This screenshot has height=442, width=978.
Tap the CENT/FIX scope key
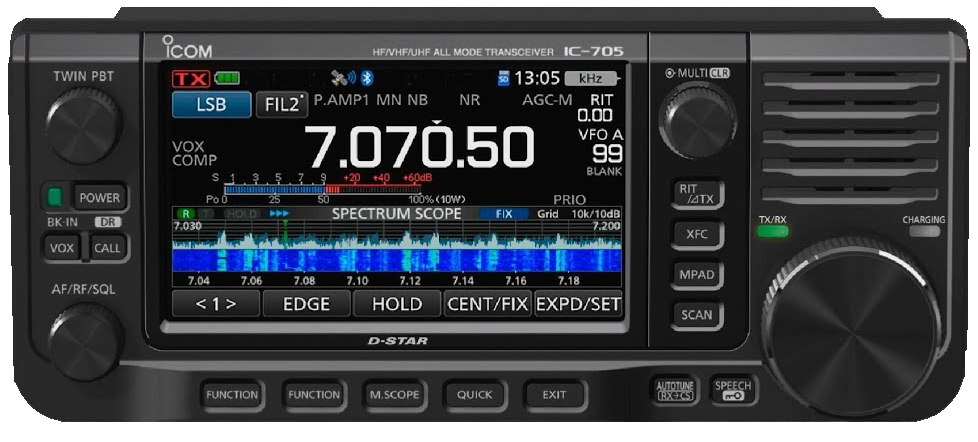[x=488, y=304]
